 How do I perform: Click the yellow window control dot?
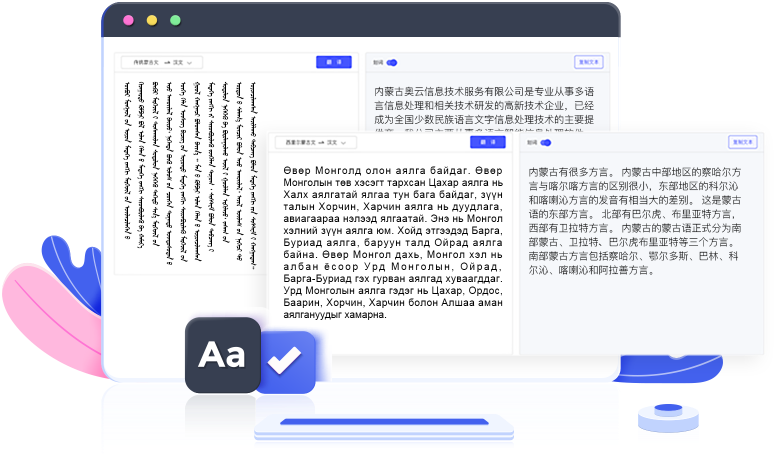pyautogui.click(x=152, y=20)
